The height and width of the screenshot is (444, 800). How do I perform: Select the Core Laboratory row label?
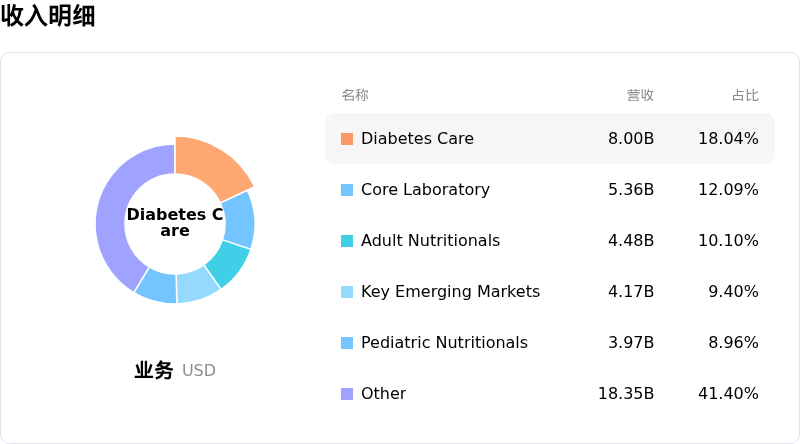click(x=425, y=189)
